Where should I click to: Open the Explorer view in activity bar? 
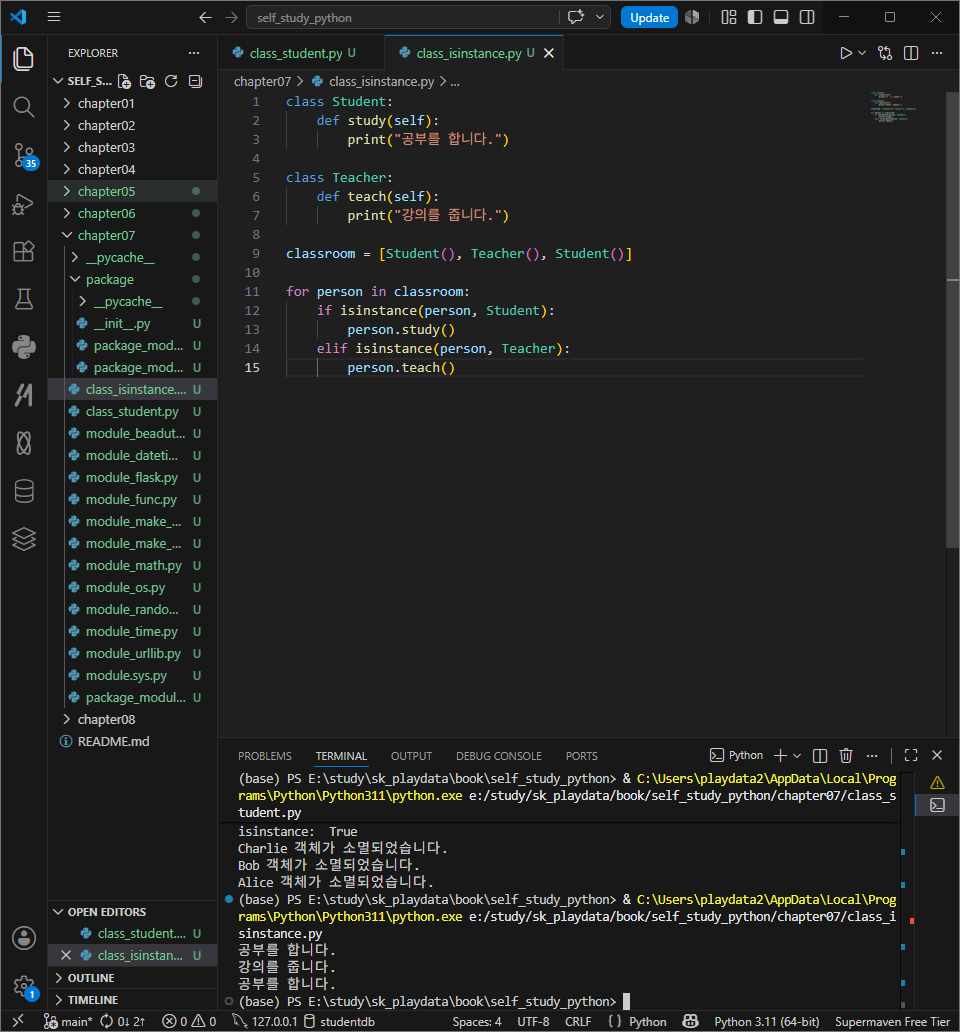(x=24, y=59)
